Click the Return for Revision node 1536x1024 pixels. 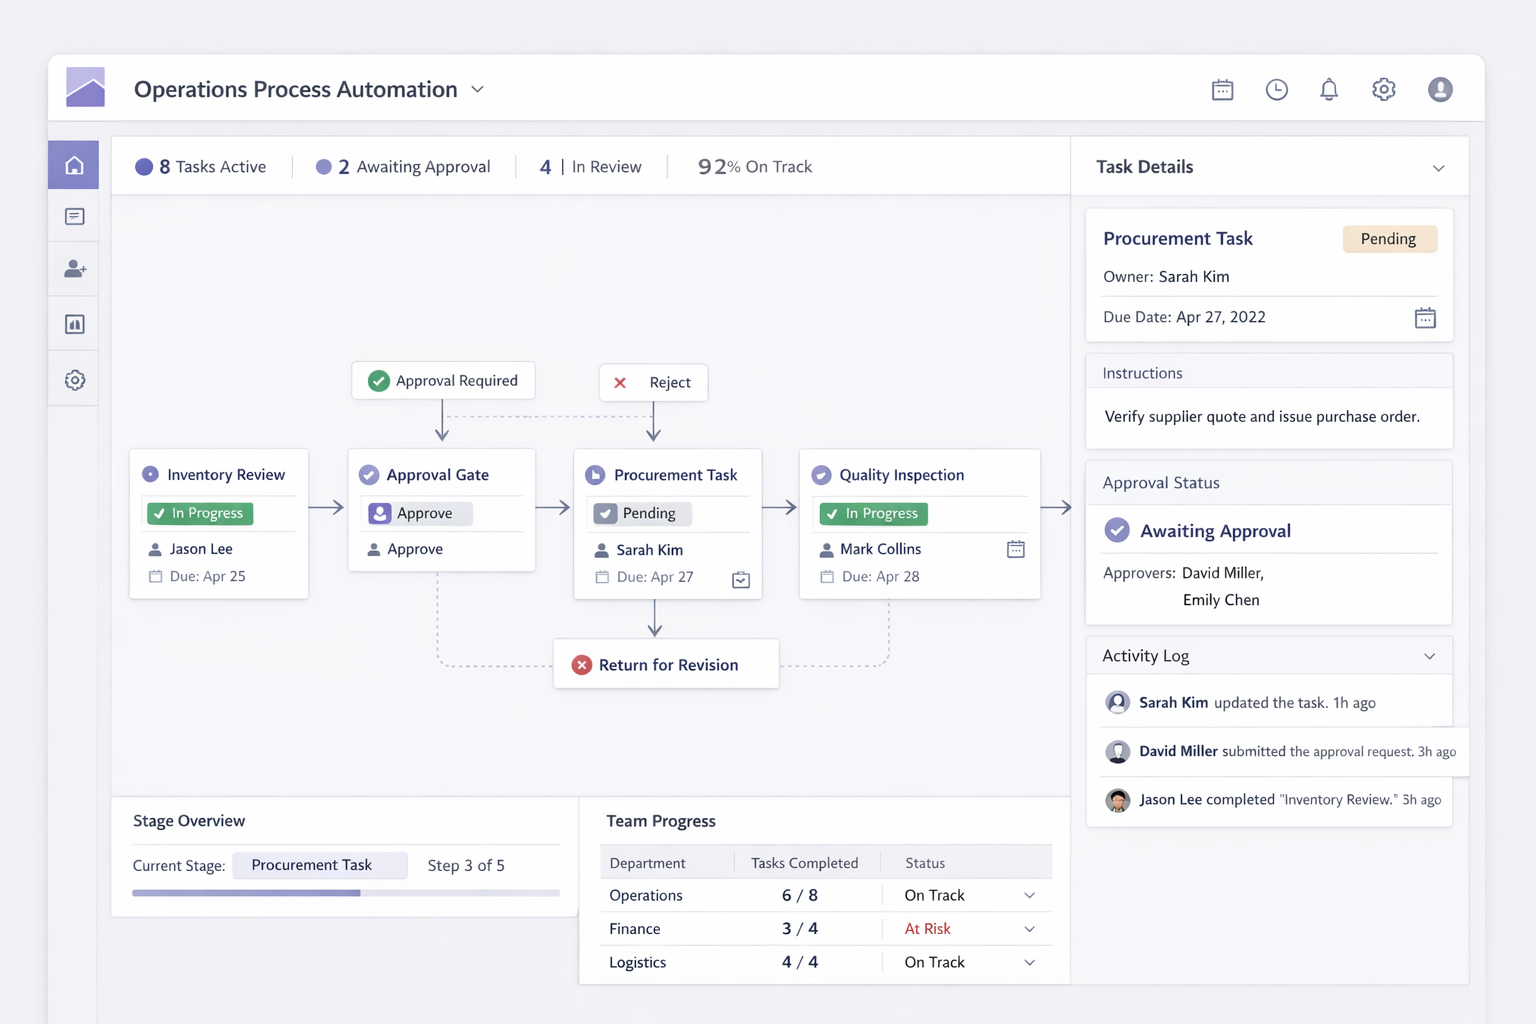coord(666,664)
